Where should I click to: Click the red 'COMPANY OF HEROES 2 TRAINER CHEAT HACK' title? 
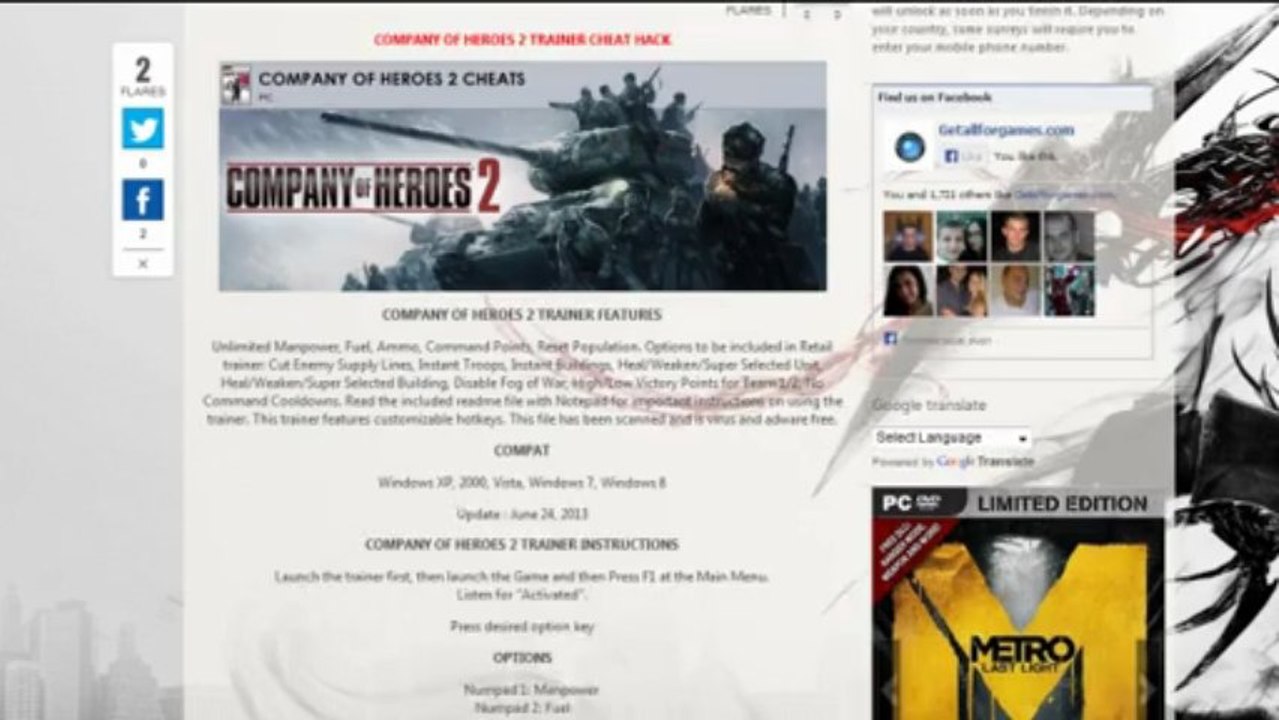point(522,40)
